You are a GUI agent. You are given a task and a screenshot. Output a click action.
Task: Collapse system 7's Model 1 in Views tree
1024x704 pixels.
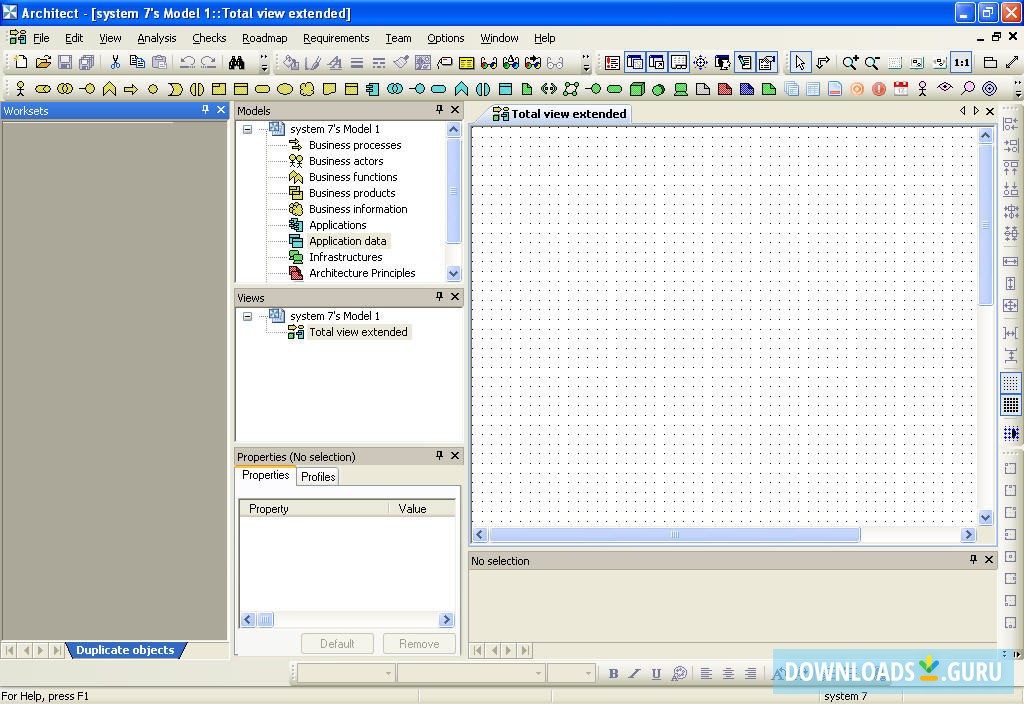click(247, 316)
